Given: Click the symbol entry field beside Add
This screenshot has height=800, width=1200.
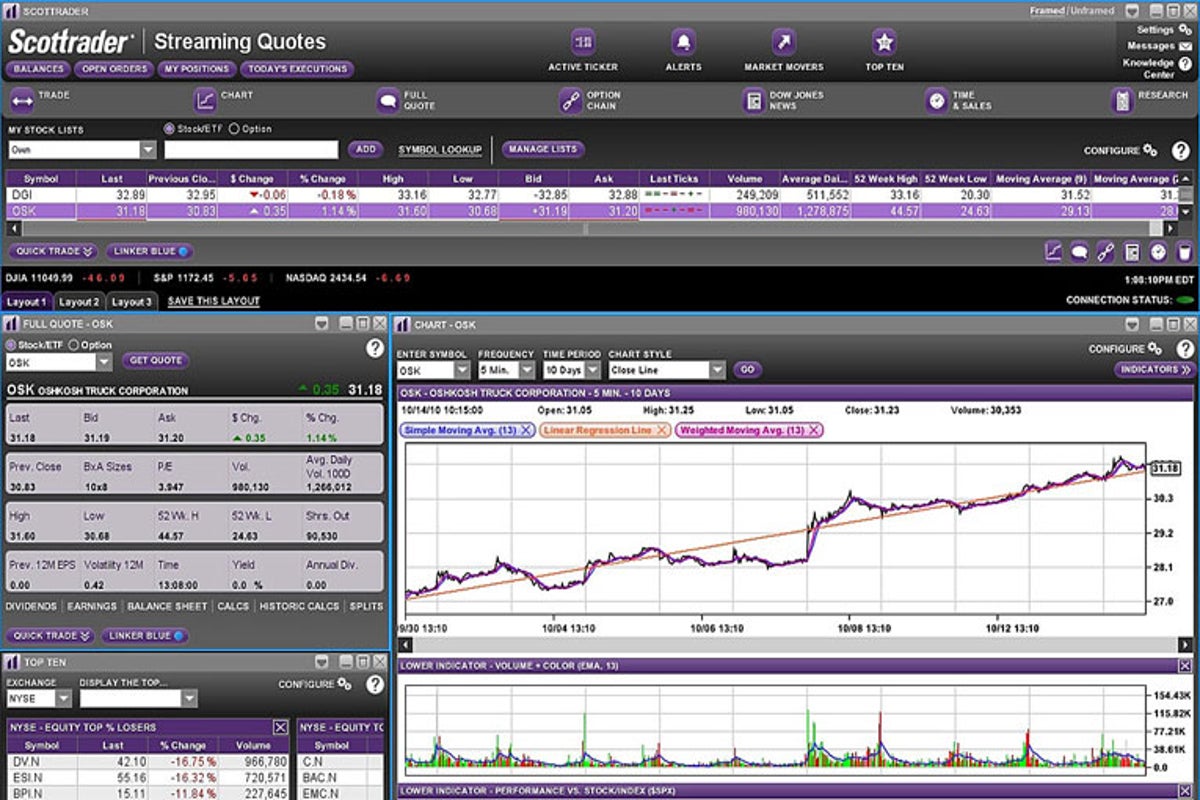Looking at the screenshot, I should click(x=252, y=149).
